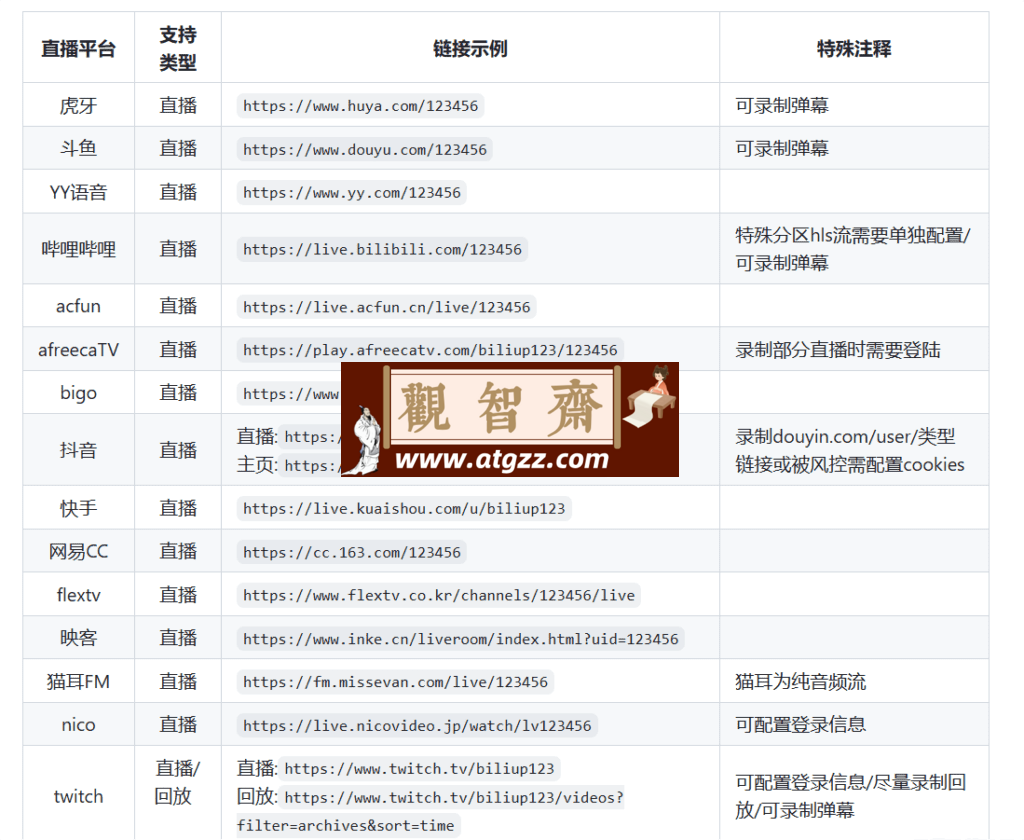
Task: Click the fm.missevan.com example URL
Action: click(x=395, y=682)
